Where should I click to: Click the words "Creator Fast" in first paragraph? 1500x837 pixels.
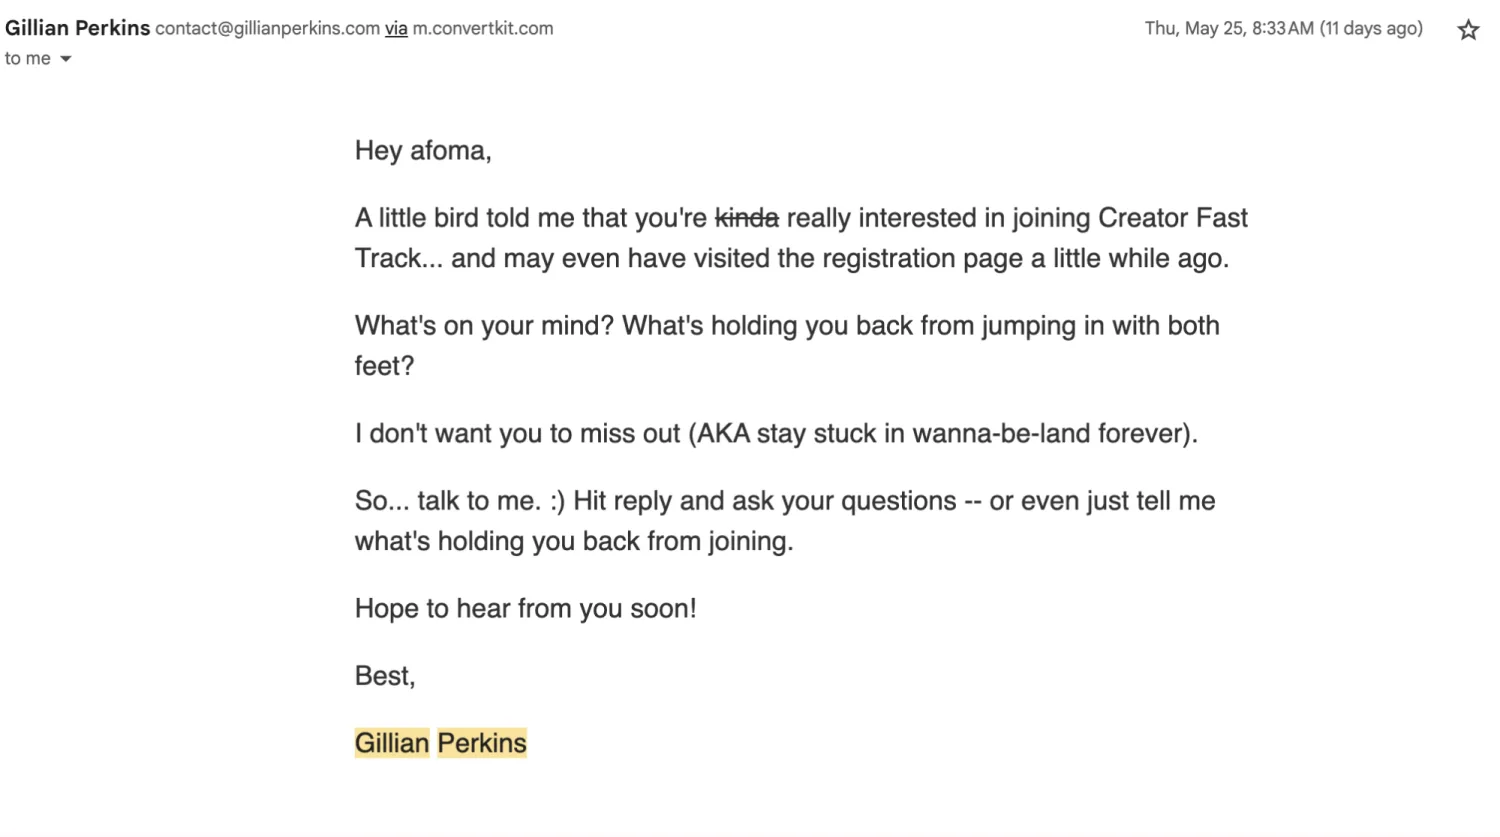[1172, 218]
